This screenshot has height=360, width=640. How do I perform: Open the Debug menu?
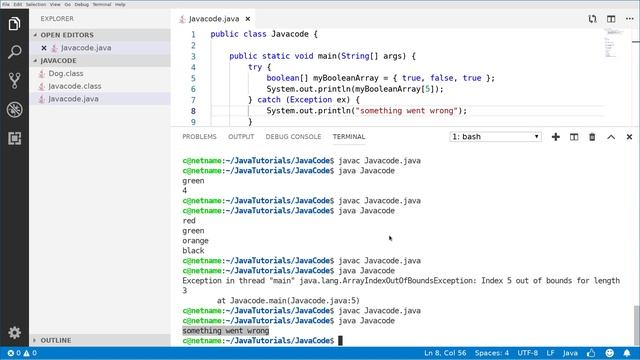82,4
